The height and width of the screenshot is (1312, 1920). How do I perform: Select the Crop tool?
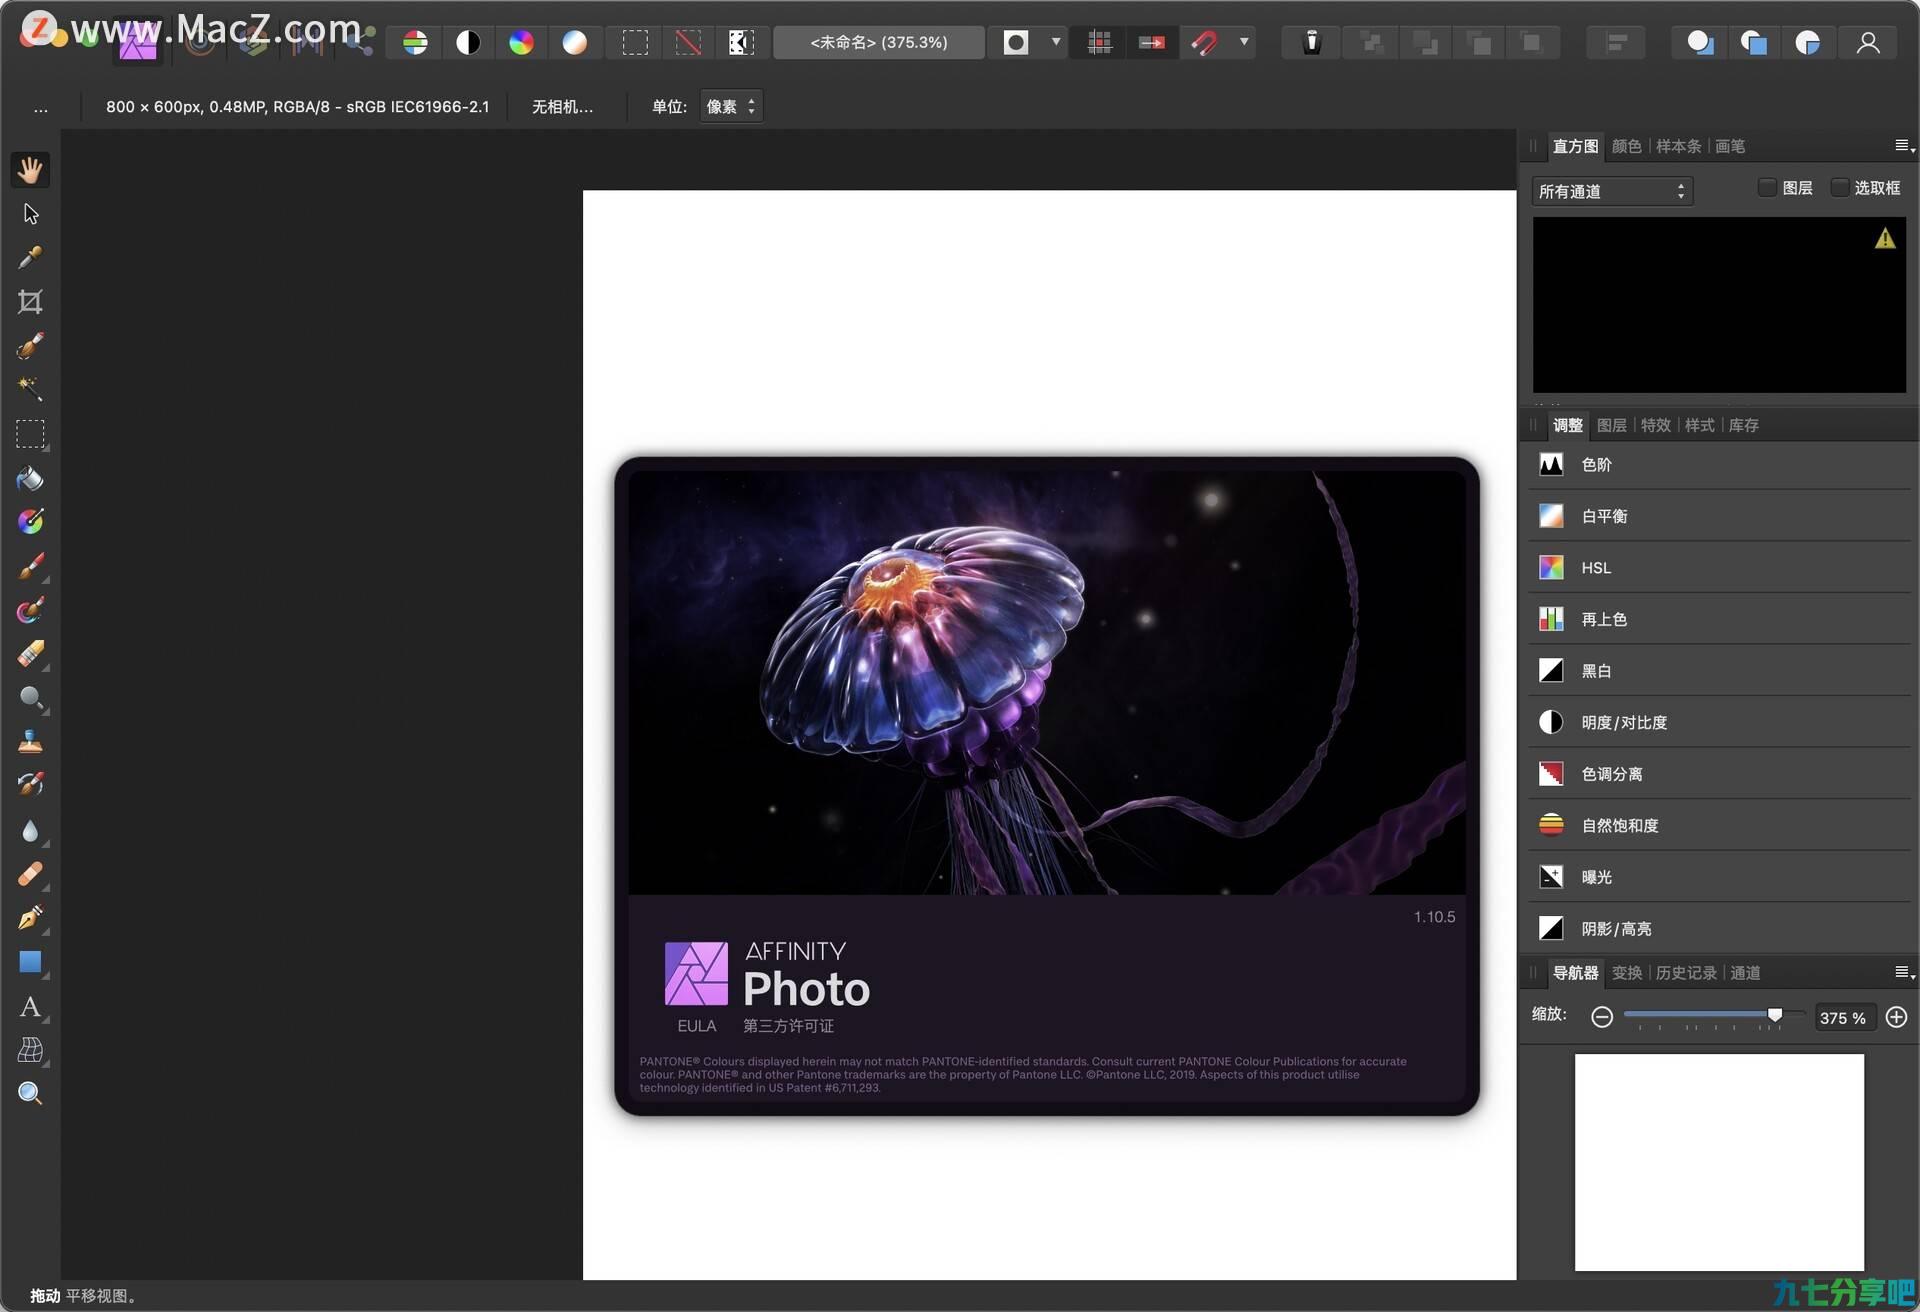pyautogui.click(x=30, y=301)
